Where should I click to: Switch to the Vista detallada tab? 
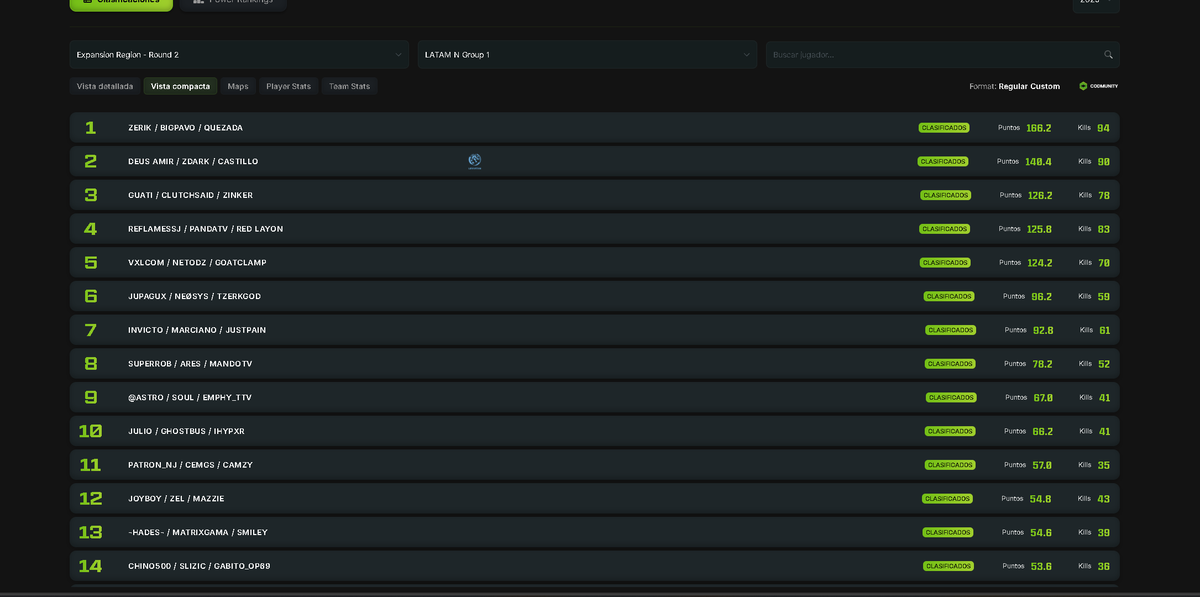(x=105, y=86)
